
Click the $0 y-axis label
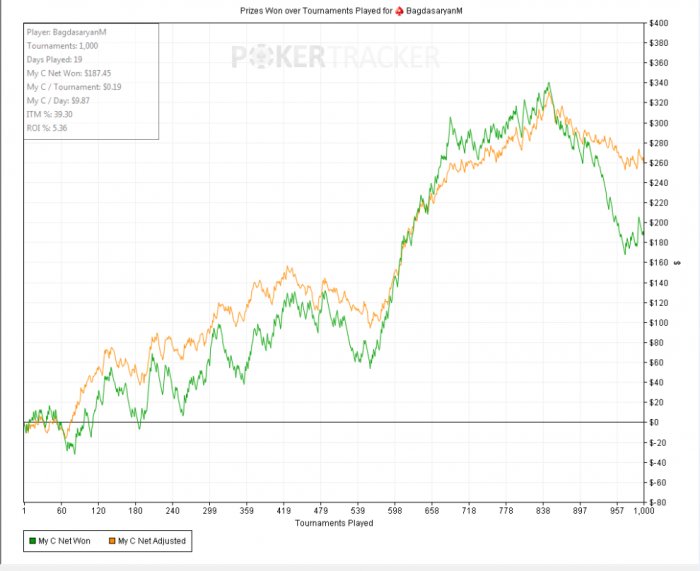654,422
